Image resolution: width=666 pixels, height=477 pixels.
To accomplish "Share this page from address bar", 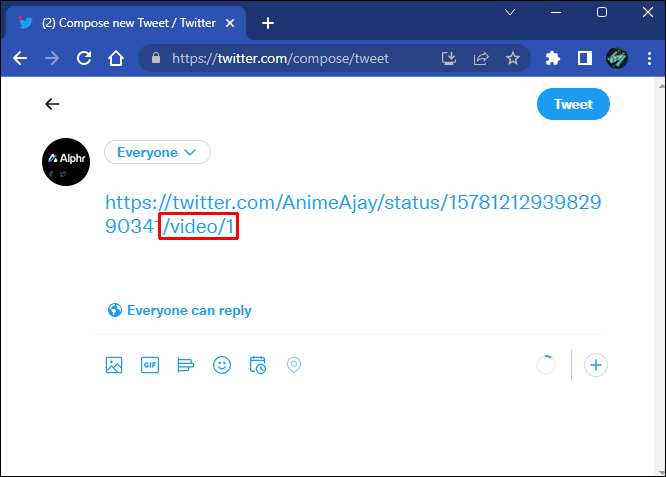I will (481, 58).
